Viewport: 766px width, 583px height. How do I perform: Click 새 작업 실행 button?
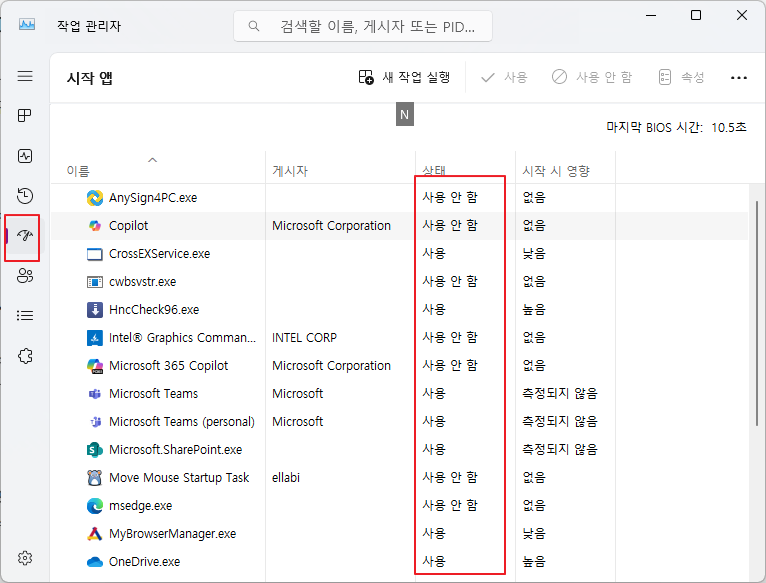404,77
